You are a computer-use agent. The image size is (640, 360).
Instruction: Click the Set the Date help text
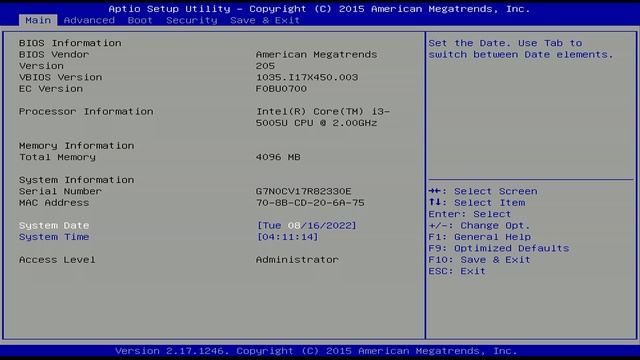(521, 49)
